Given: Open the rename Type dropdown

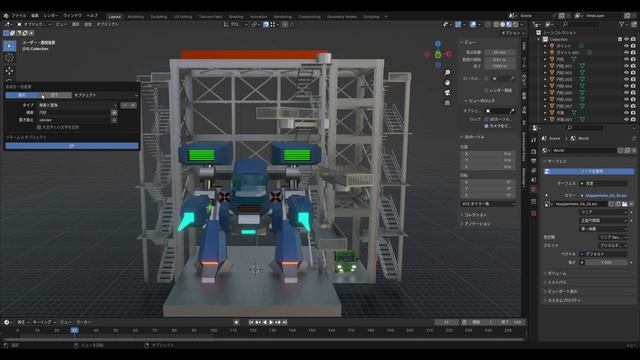Looking at the screenshot, I should coord(78,105).
